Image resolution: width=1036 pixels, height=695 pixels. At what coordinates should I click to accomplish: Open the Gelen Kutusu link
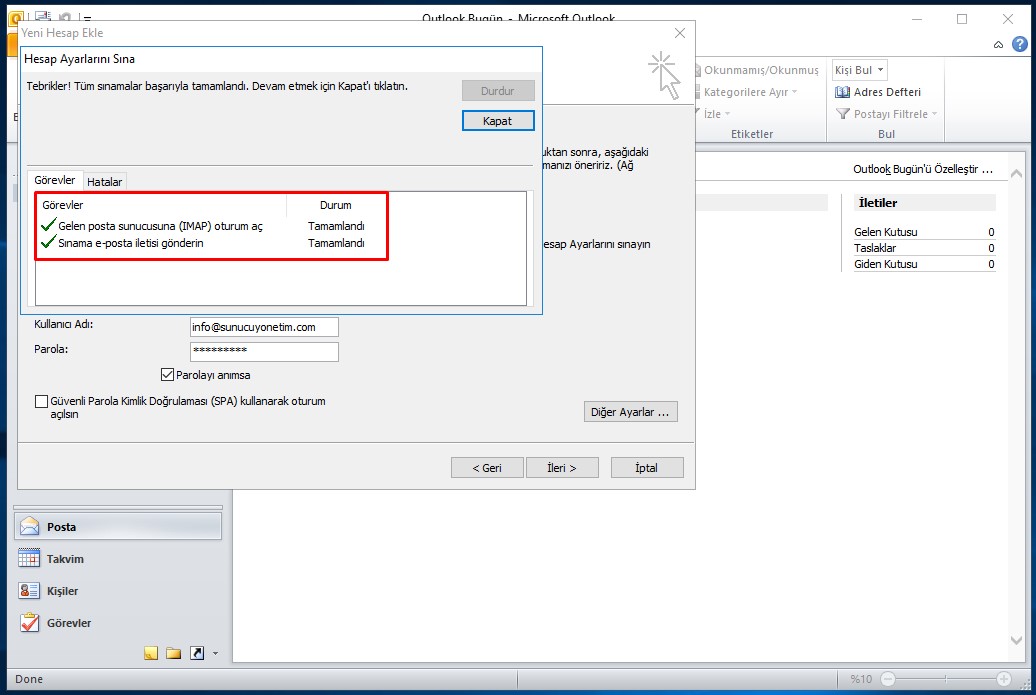click(x=885, y=232)
